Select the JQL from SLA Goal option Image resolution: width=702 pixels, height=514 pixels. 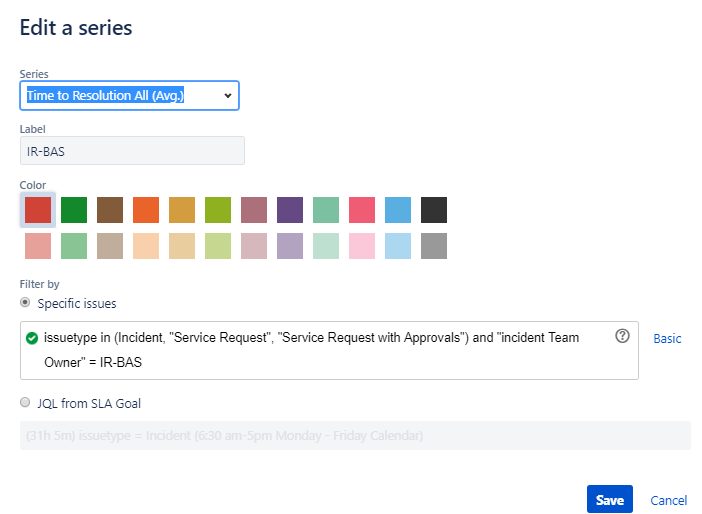(x=25, y=403)
